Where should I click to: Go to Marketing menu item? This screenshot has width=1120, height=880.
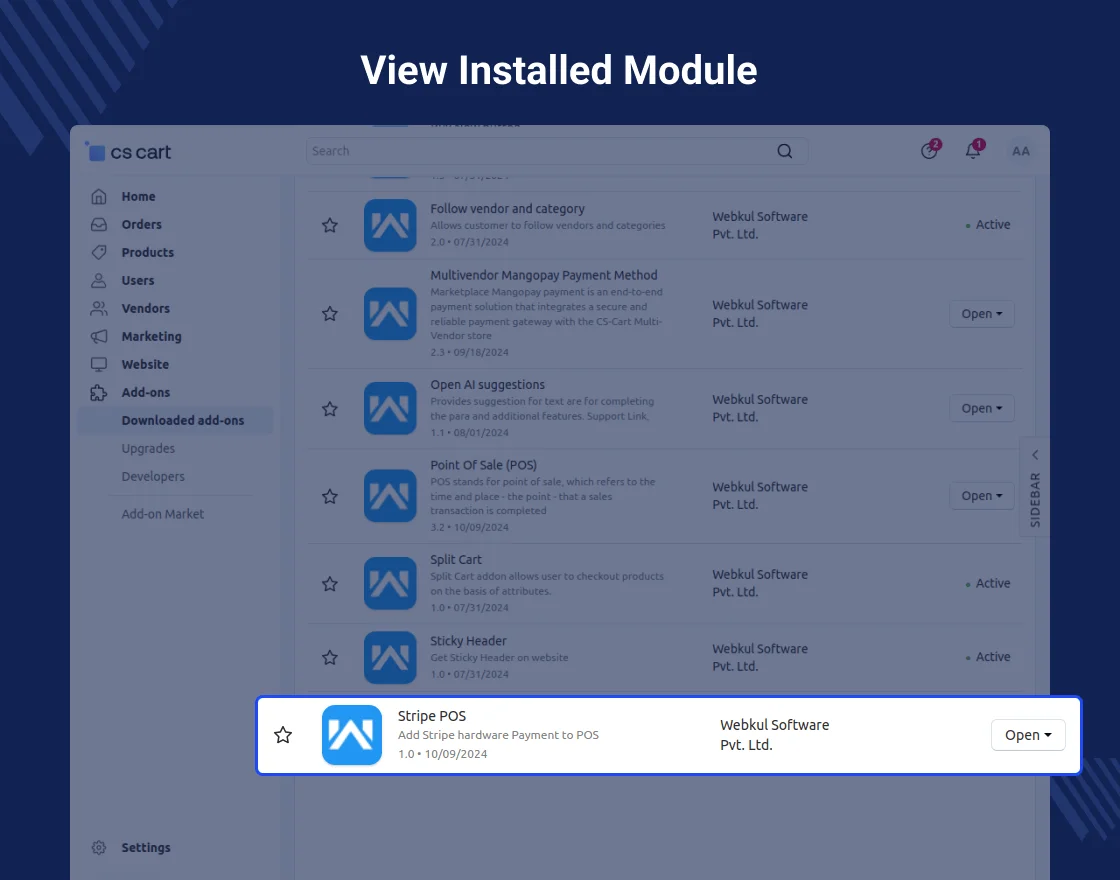coord(151,336)
